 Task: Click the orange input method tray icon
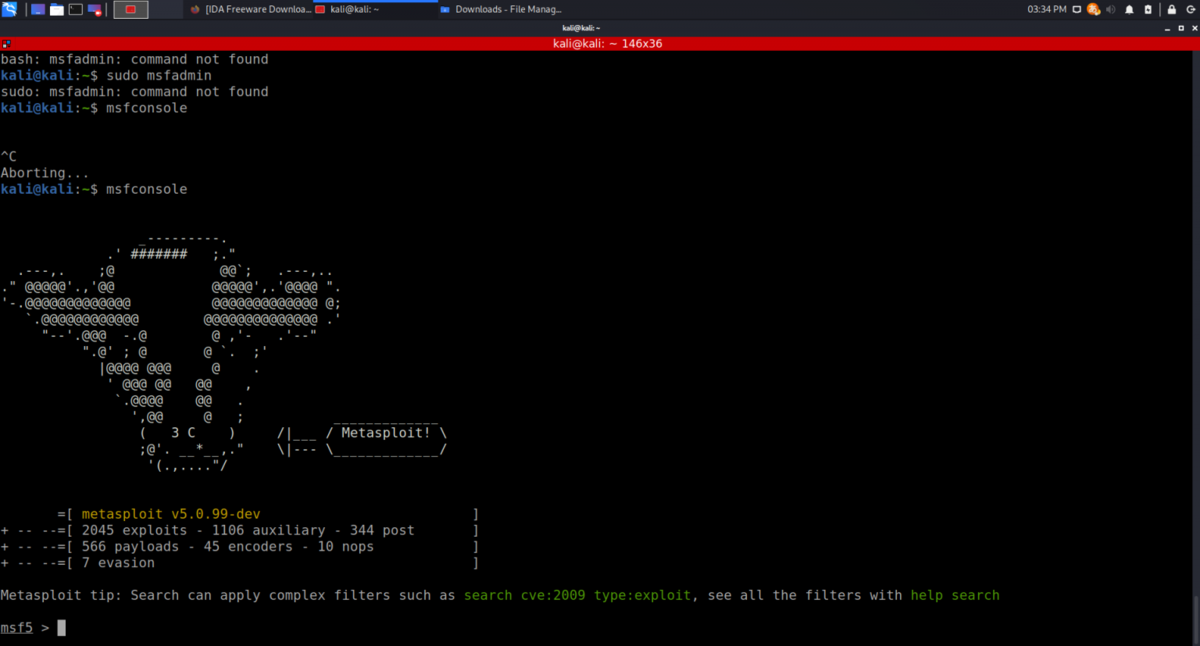1093,10
